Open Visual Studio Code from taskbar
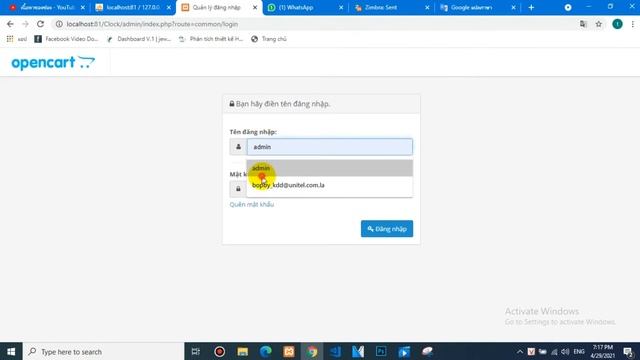The width and height of the screenshot is (640, 360). pyautogui.click(x=335, y=351)
